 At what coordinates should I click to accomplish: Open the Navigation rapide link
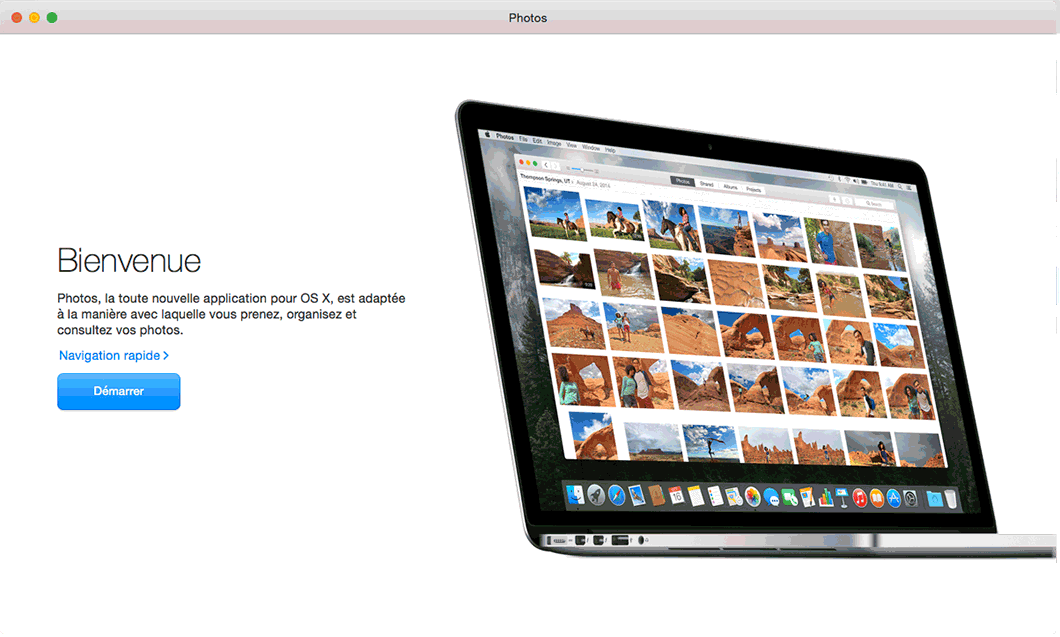click(x=113, y=355)
